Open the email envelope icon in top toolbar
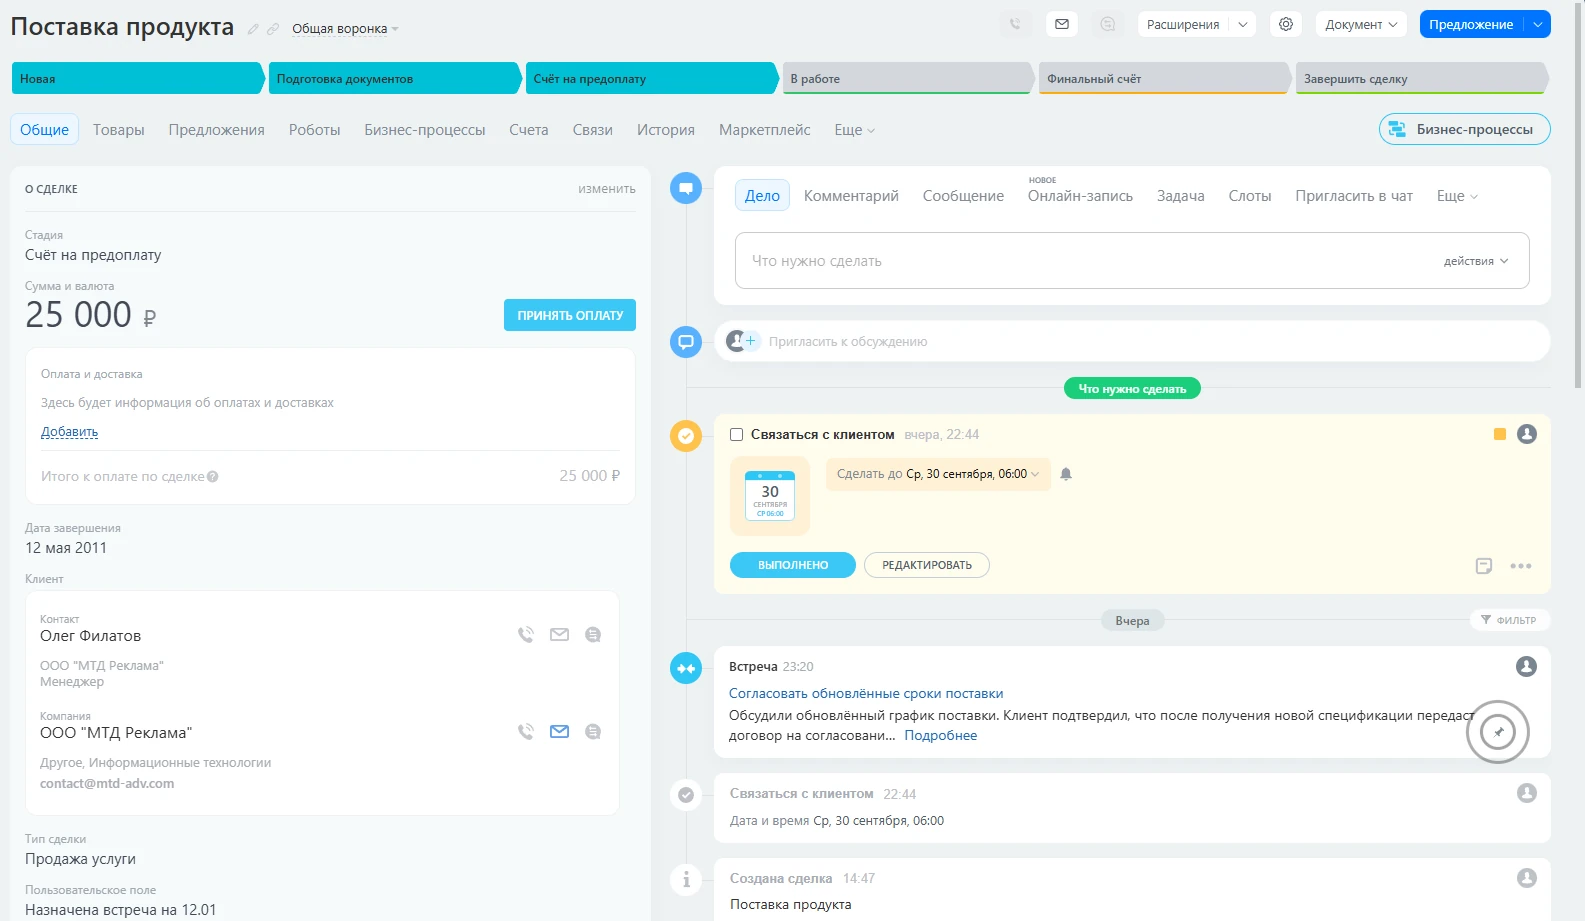 click(x=1062, y=24)
